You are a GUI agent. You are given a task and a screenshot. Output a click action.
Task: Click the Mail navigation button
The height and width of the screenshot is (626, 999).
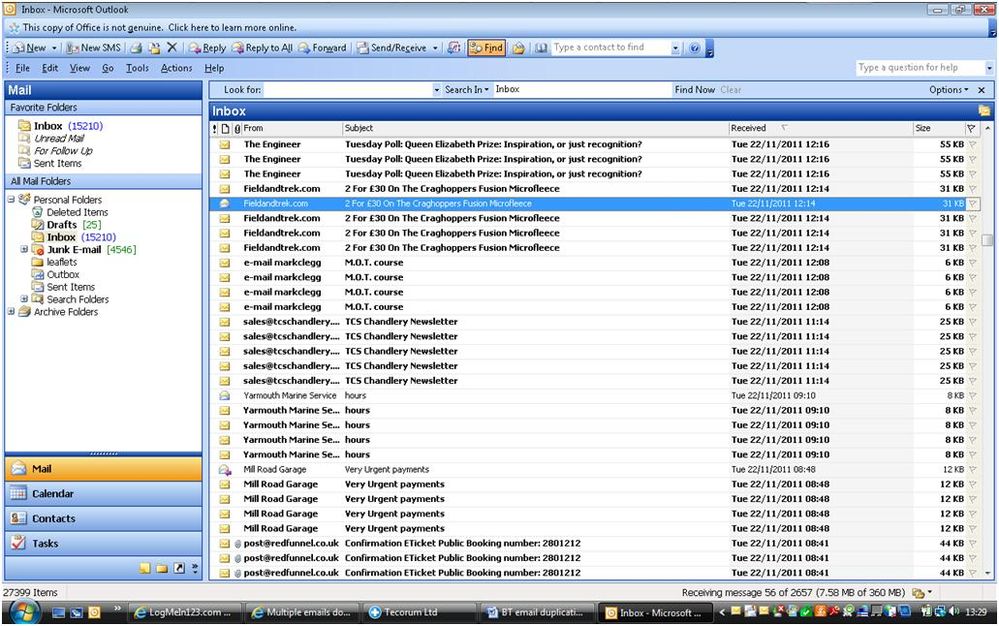click(103, 469)
